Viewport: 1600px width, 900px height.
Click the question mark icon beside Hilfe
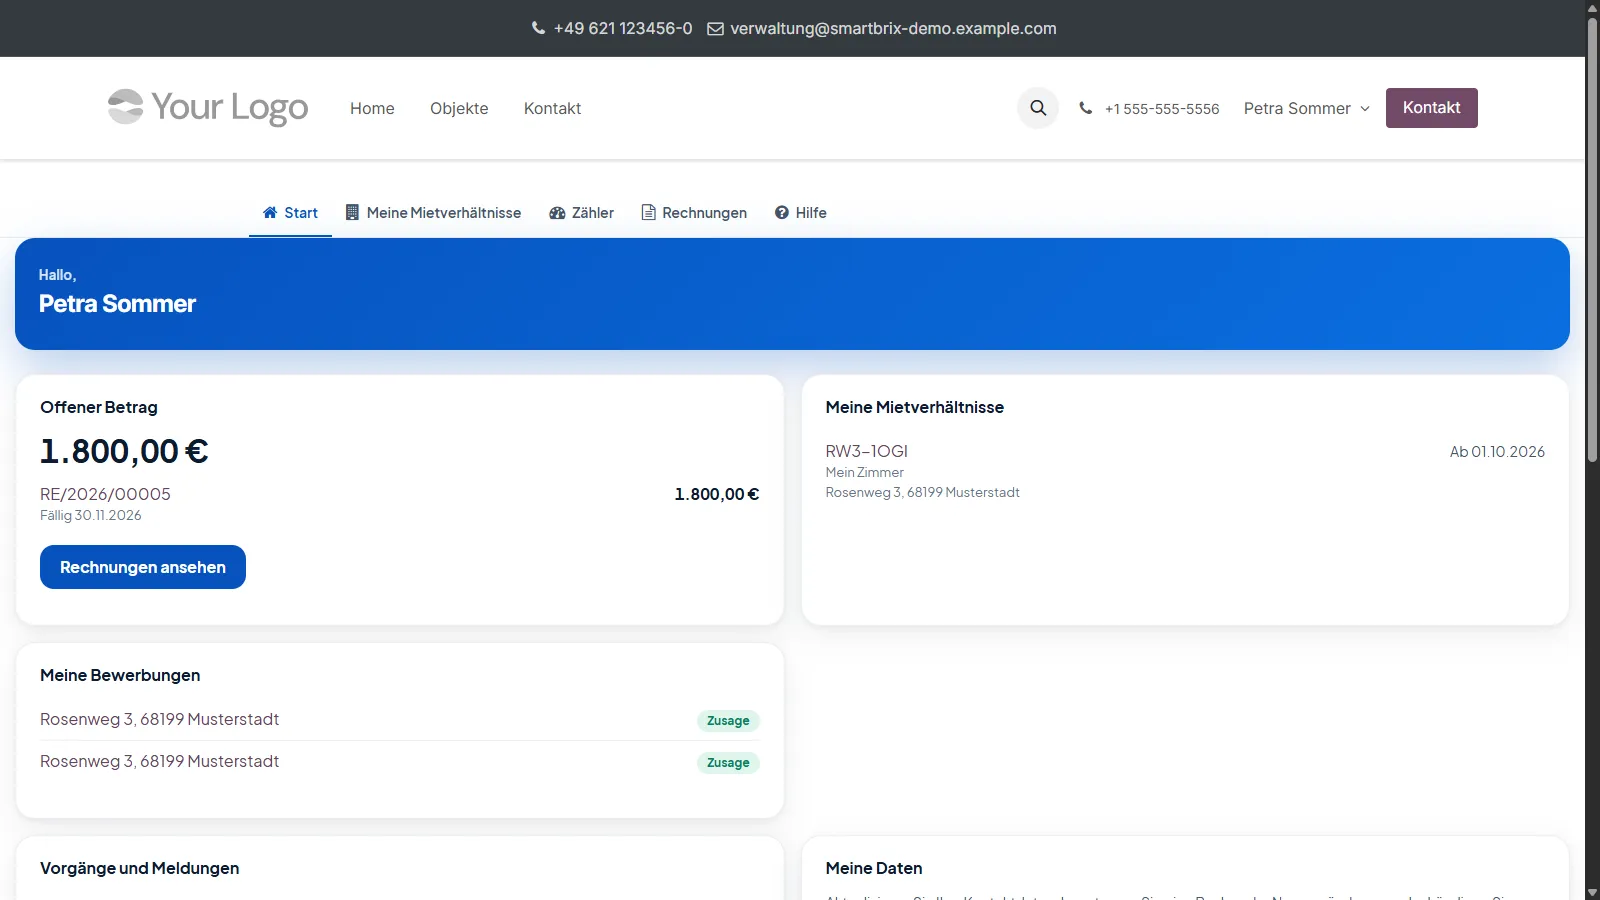(x=782, y=212)
